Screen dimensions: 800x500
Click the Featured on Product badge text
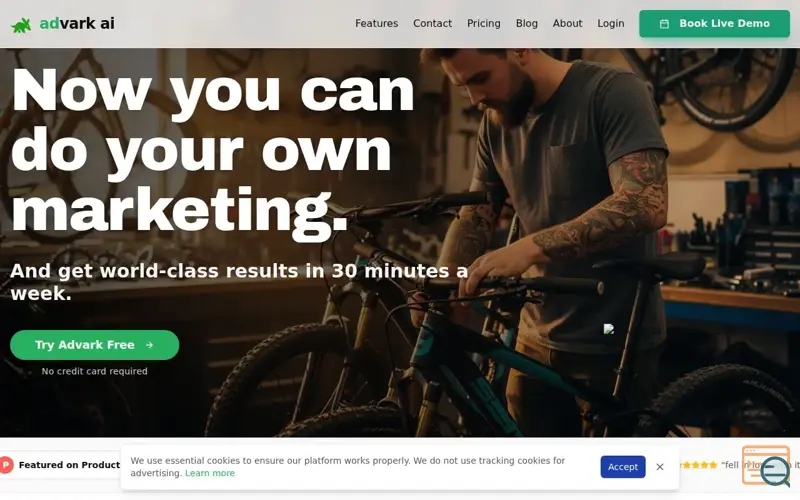[69, 465]
